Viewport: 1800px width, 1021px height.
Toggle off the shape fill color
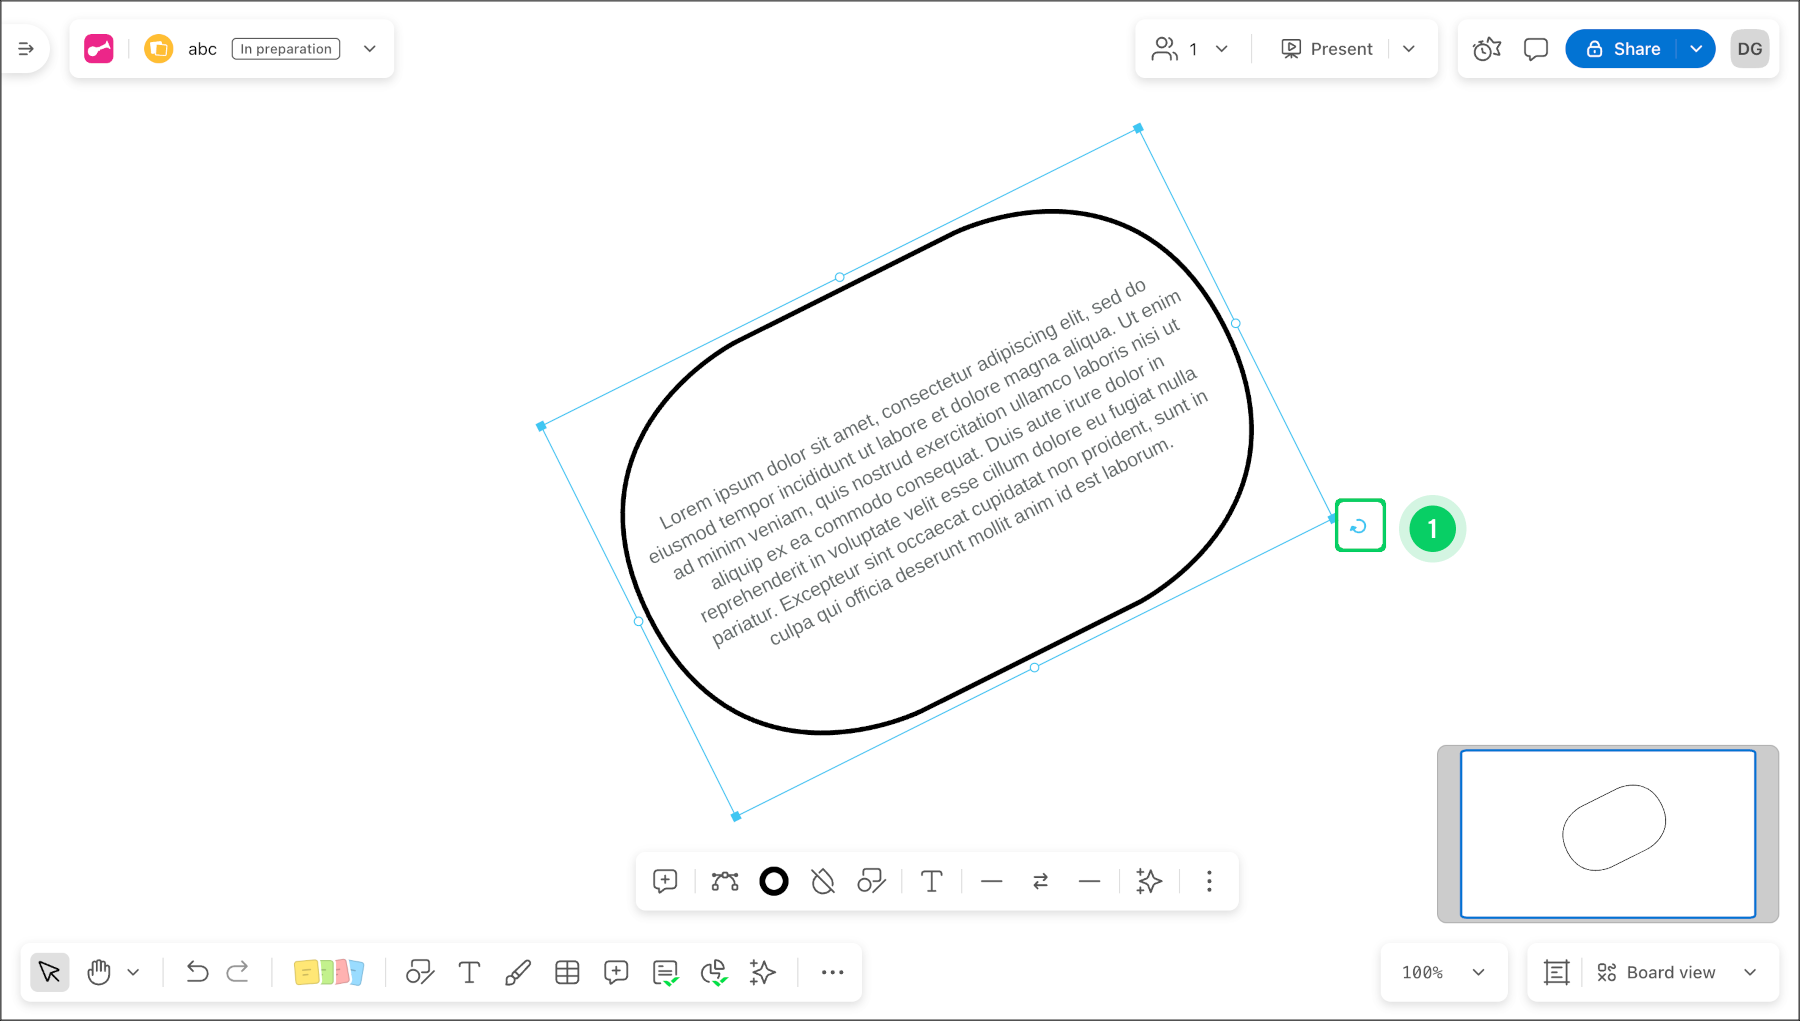click(x=822, y=881)
